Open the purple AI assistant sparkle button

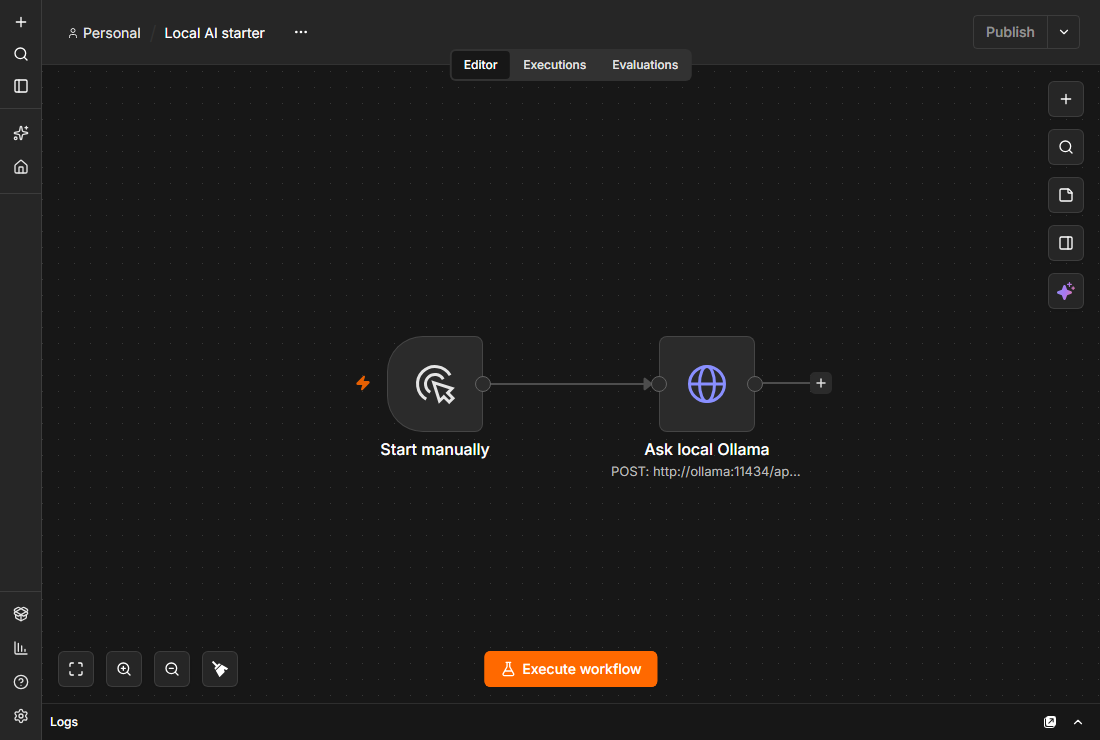coord(1066,291)
